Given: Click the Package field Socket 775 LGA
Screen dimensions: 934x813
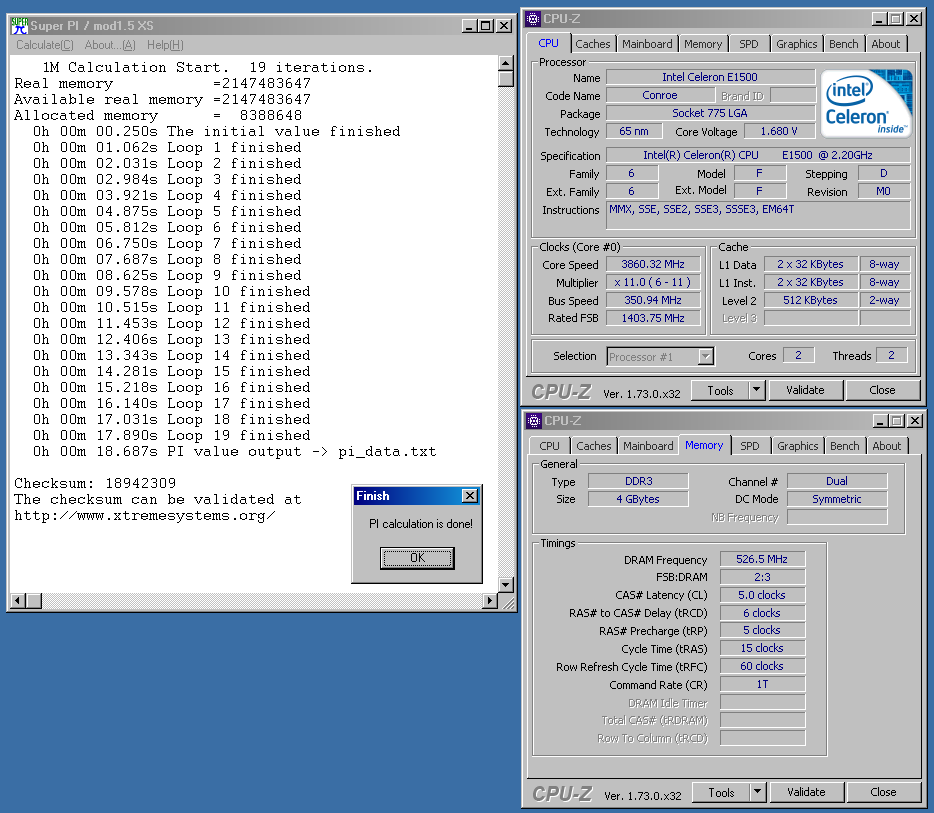Looking at the screenshot, I should (x=710, y=113).
